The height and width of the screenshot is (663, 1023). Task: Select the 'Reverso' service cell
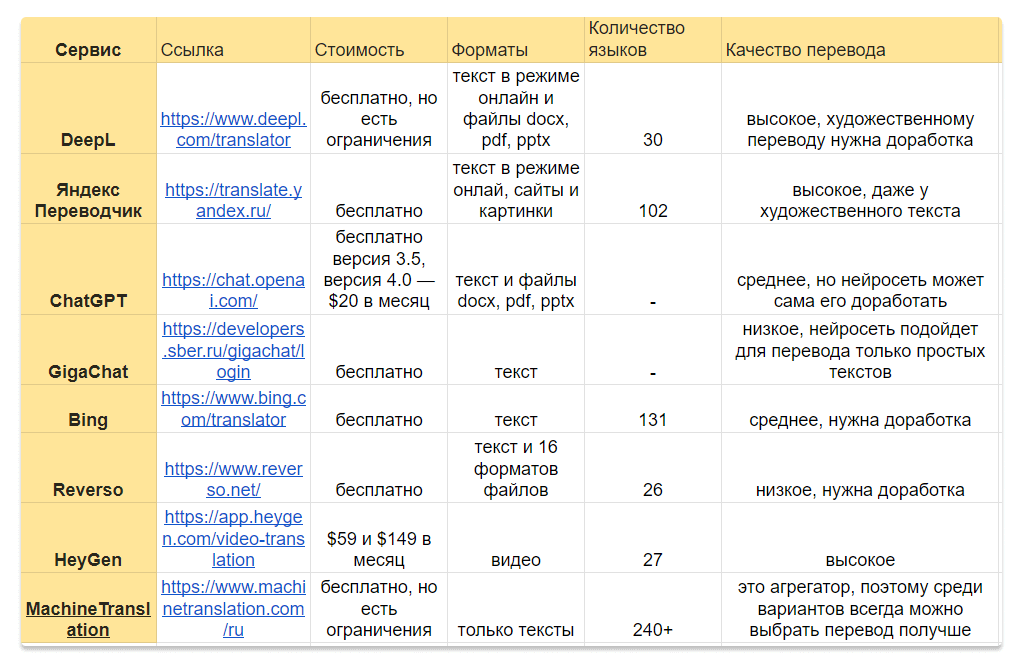pos(88,468)
